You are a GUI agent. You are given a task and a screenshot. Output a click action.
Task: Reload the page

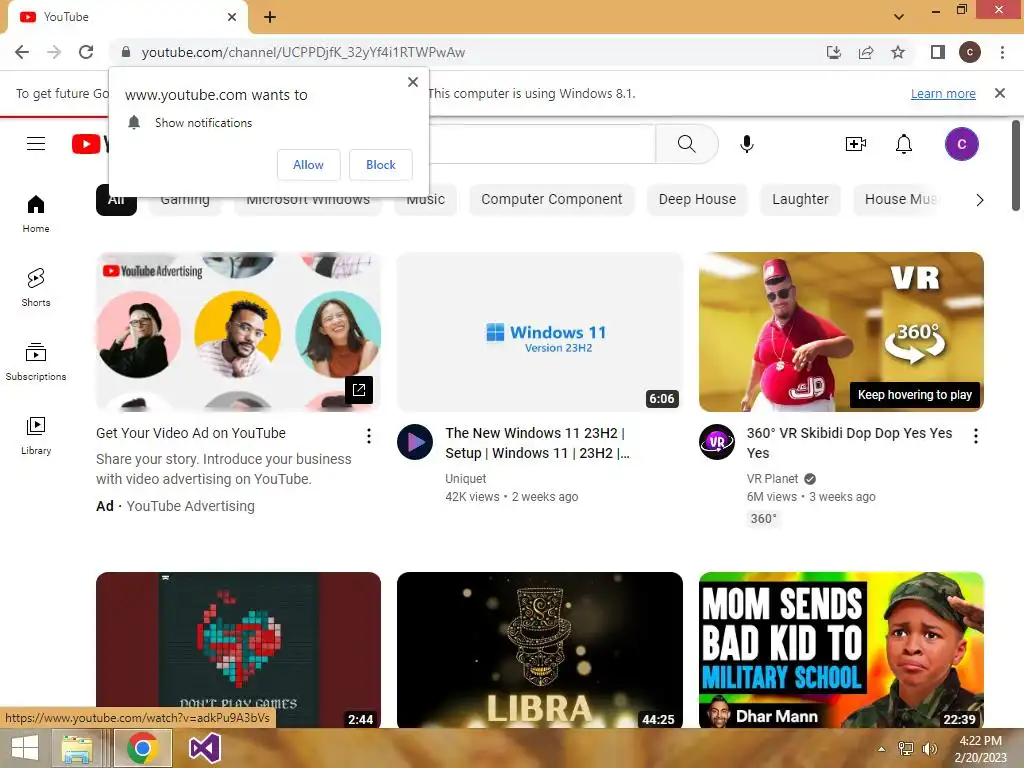click(86, 52)
